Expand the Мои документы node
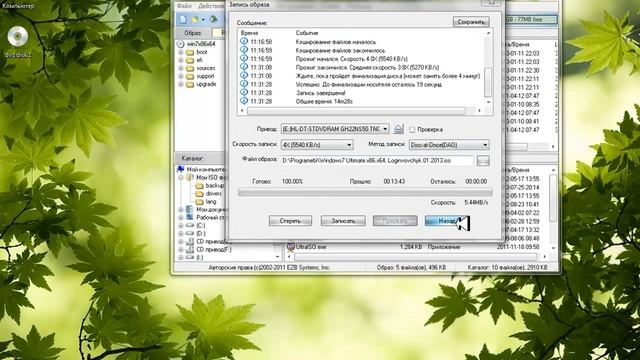The width and height of the screenshot is (640, 360). (181, 209)
